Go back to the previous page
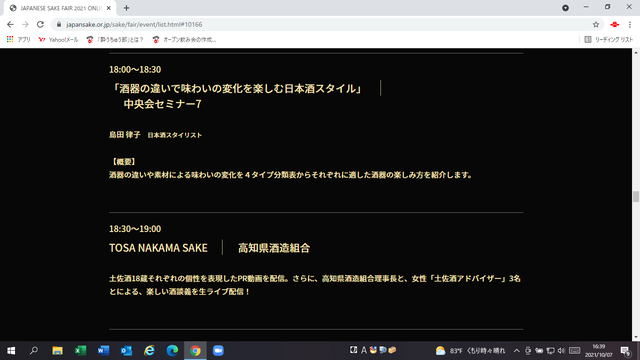This screenshot has height=360, width=640. click(10, 24)
